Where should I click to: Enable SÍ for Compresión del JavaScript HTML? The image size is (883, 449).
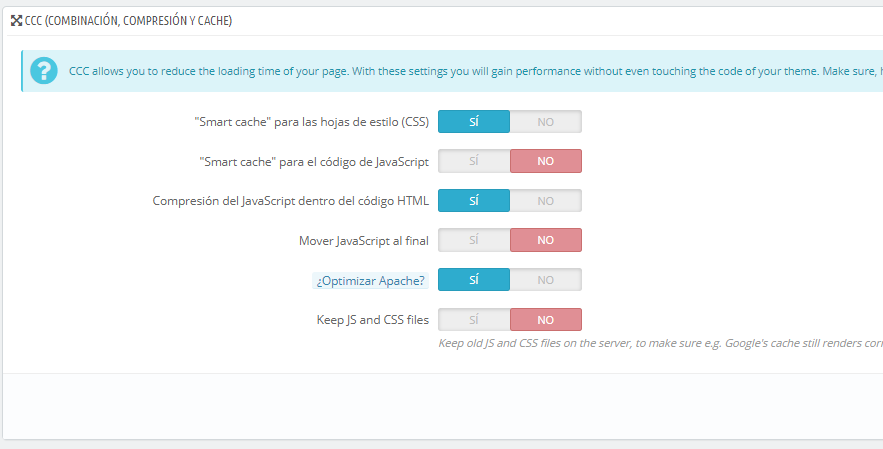pyautogui.click(x=474, y=201)
